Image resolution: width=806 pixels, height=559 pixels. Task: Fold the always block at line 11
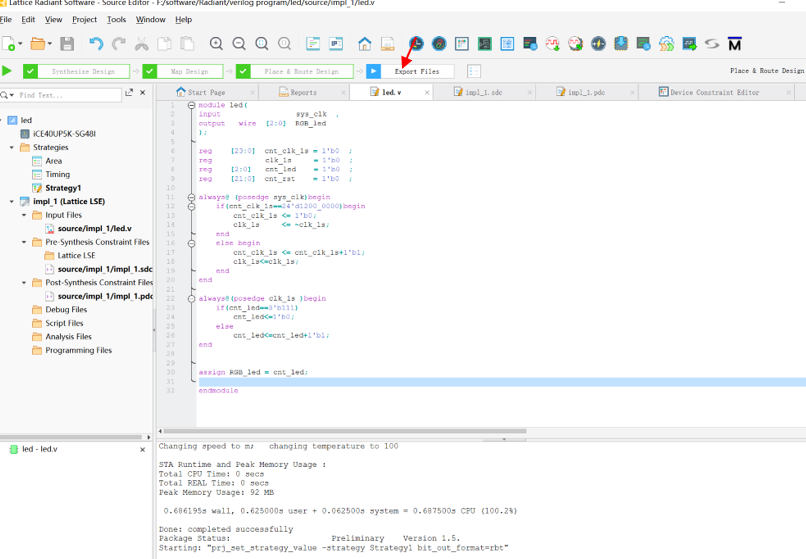tap(191, 197)
